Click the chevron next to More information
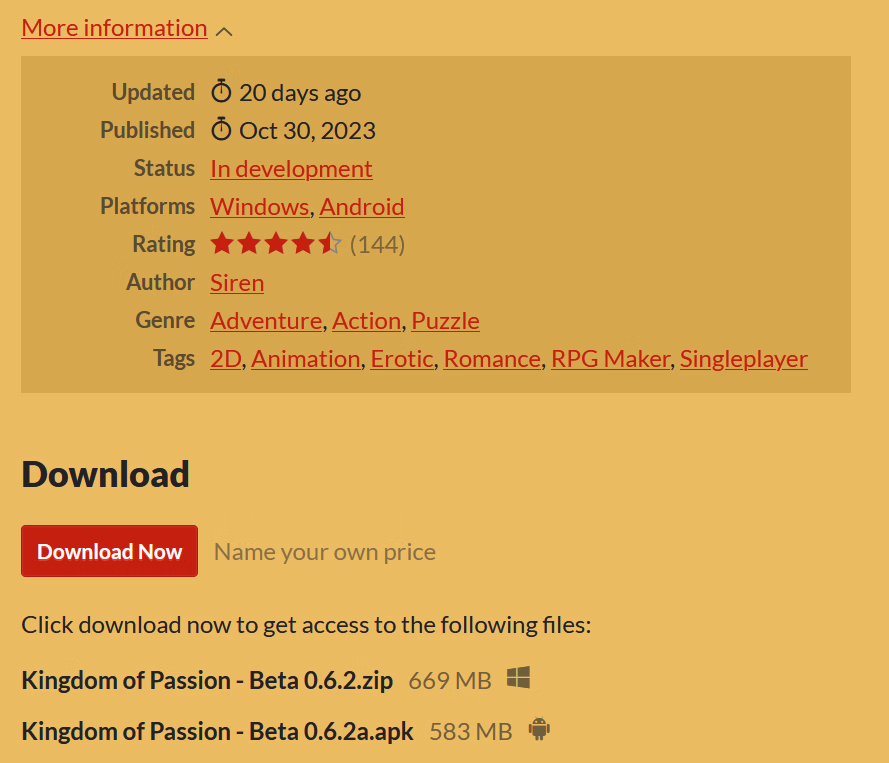 tap(224, 31)
